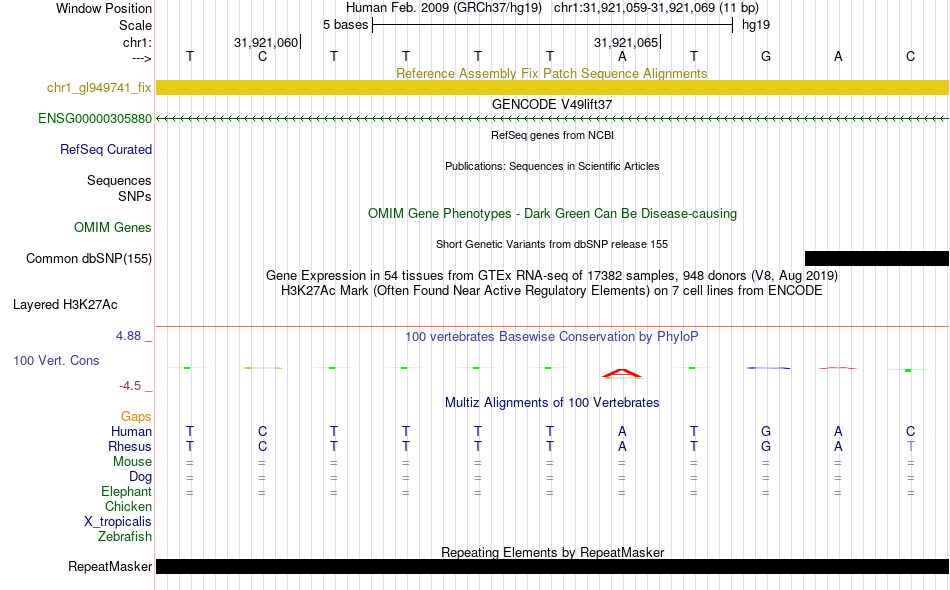Select the Dog species row label

[140, 477]
